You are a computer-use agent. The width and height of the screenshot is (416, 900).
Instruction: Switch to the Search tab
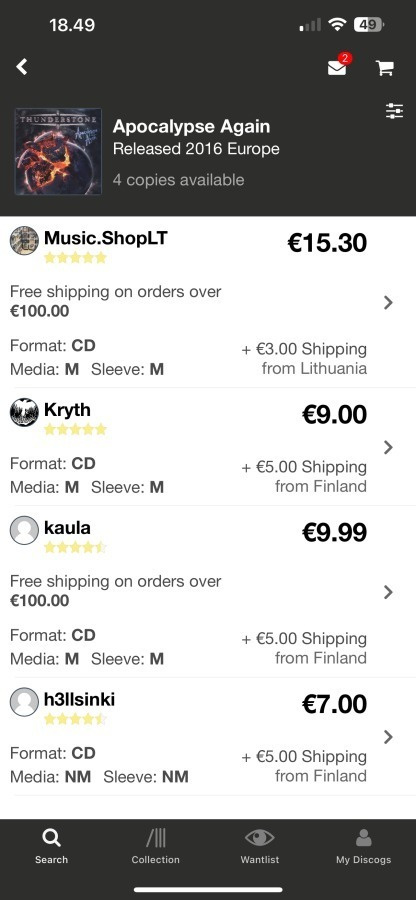(51, 847)
